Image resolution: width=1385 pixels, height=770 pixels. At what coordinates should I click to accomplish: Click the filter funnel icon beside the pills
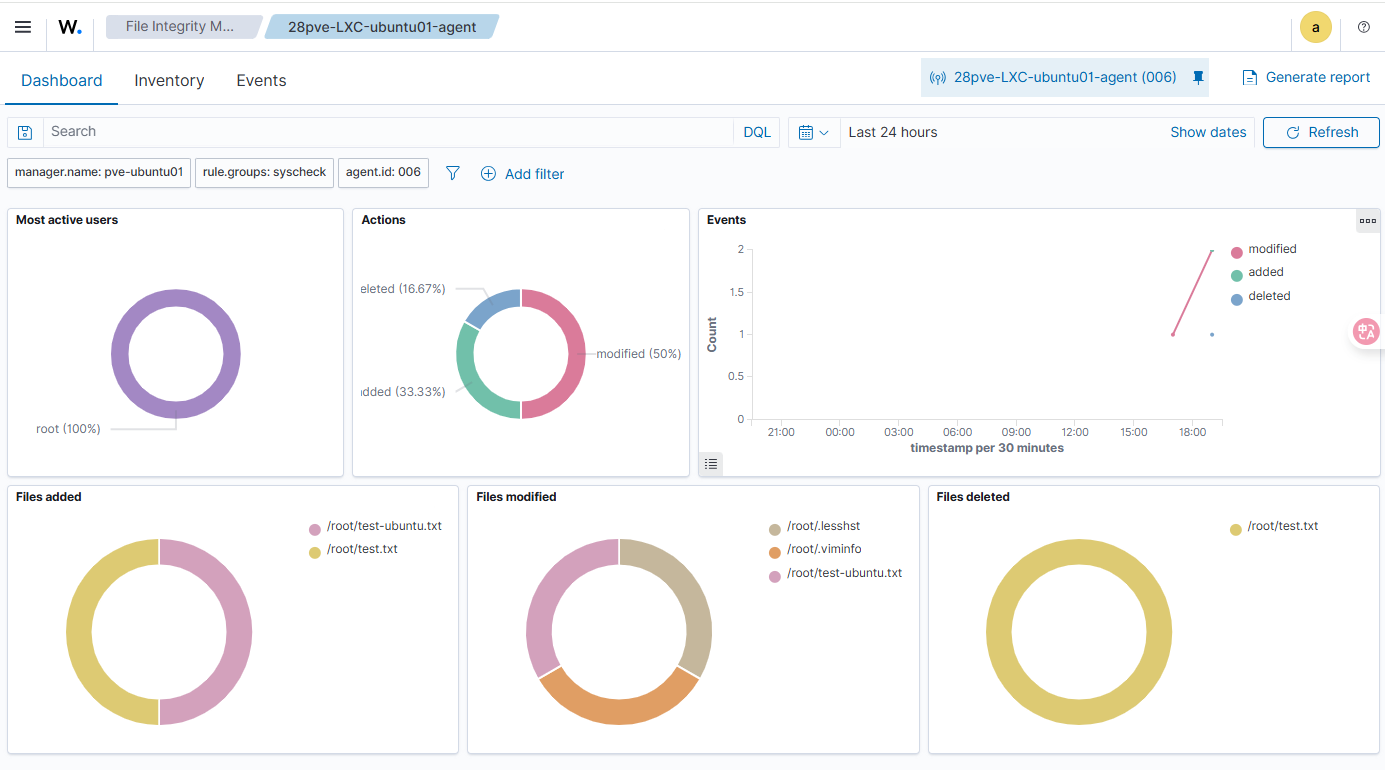click(452, 172)
